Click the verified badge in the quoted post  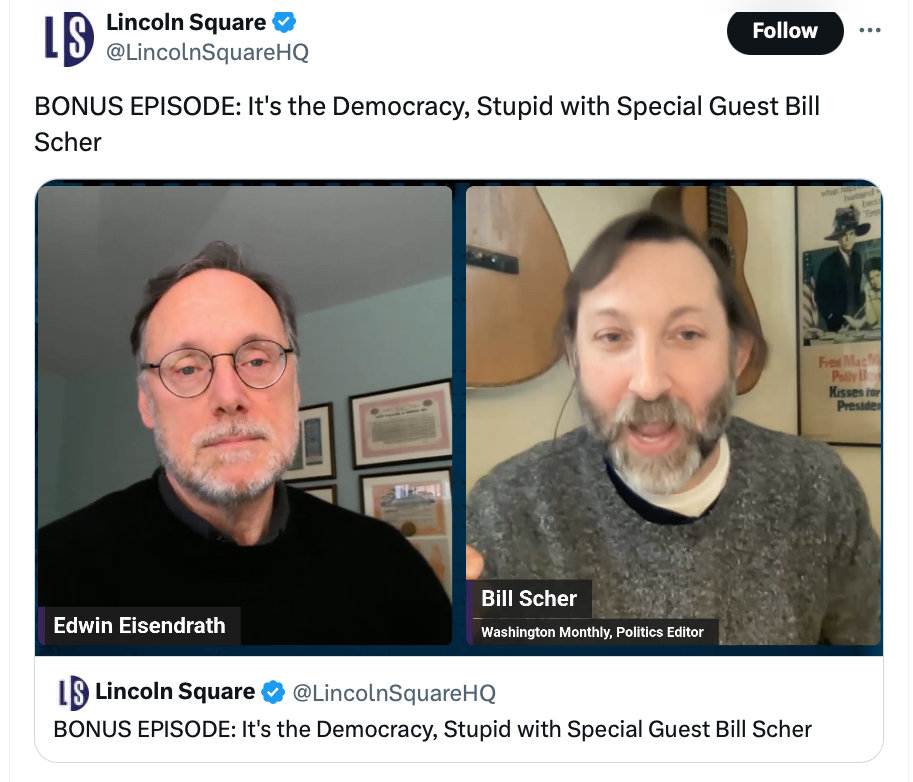point(273,692)
